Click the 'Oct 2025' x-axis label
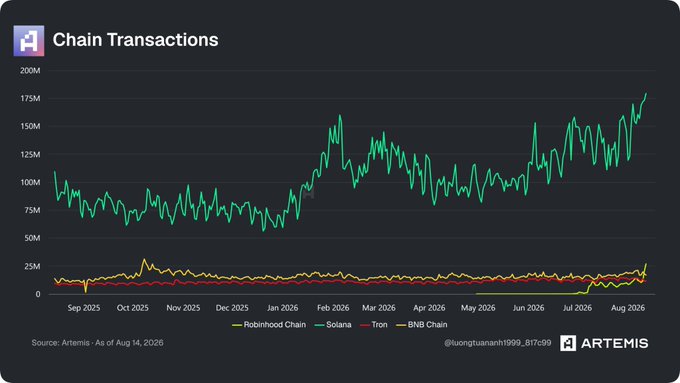 (x=133, y=308)
